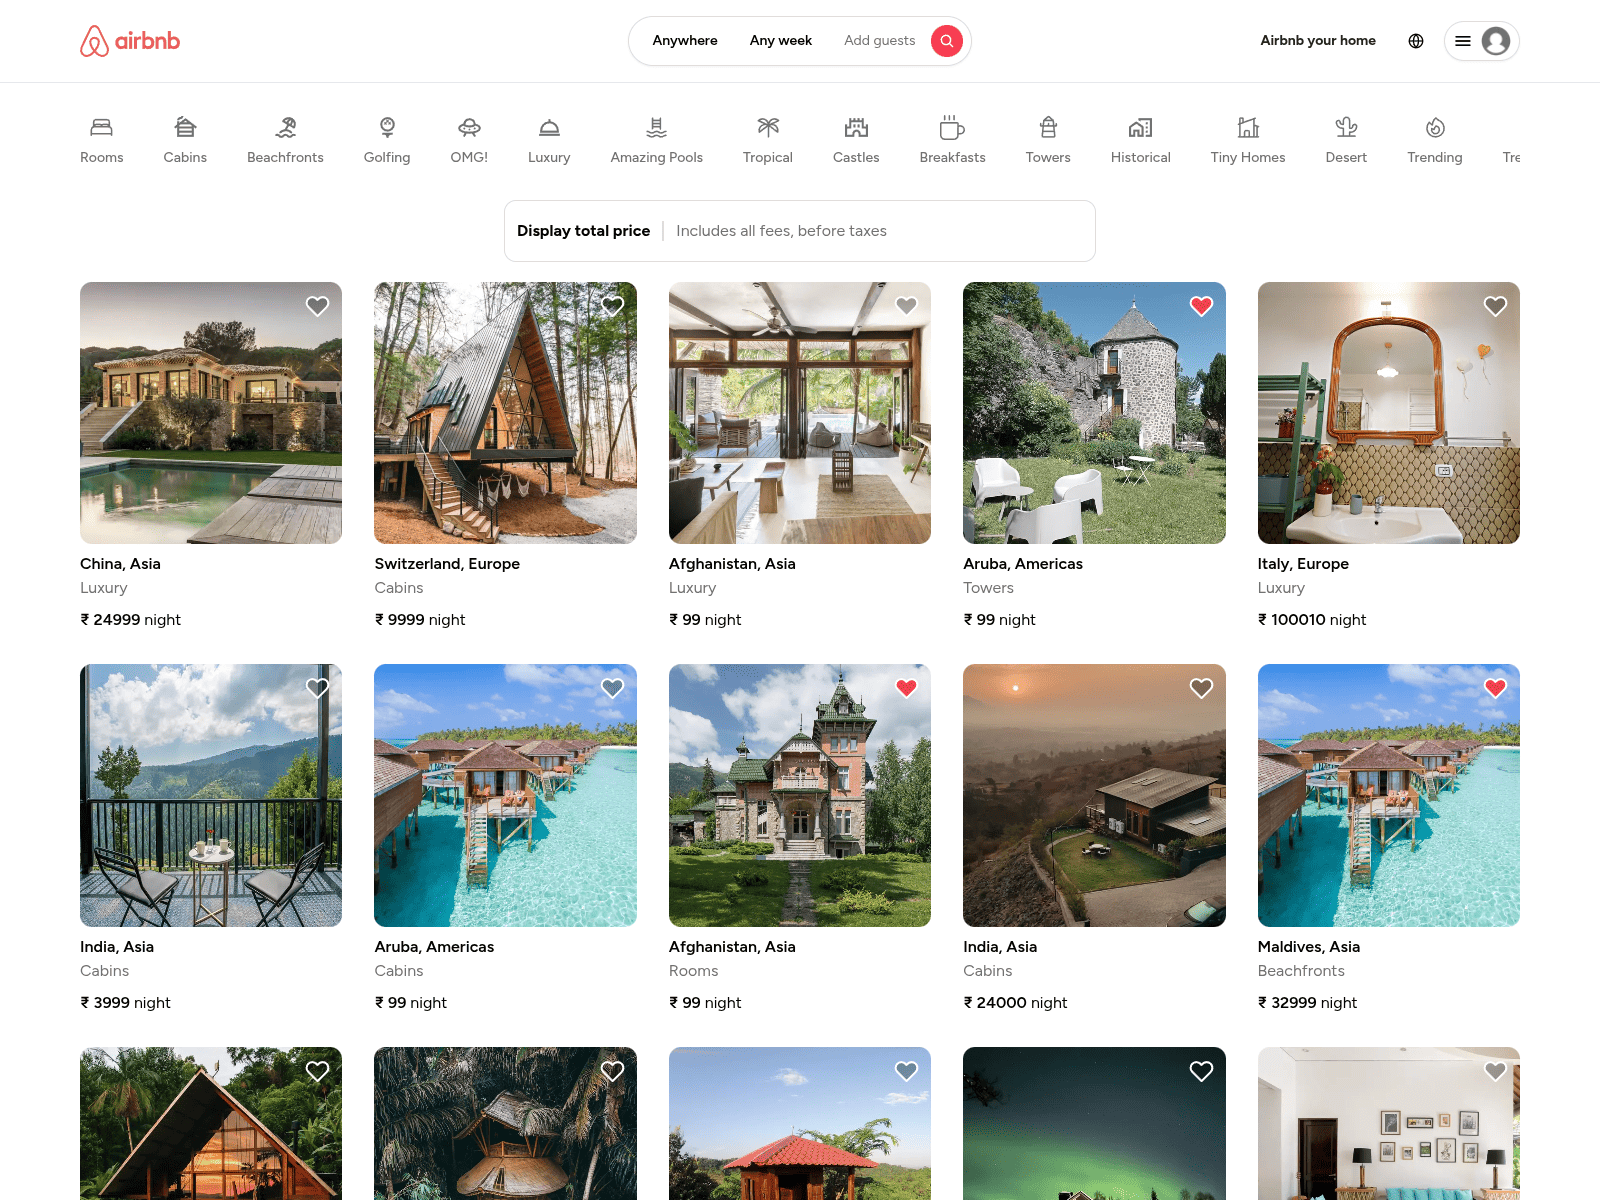This screenshot has width=1600, height=1200.
Task: Favorite the northern lights listing
Action: click(1201, 1071)
